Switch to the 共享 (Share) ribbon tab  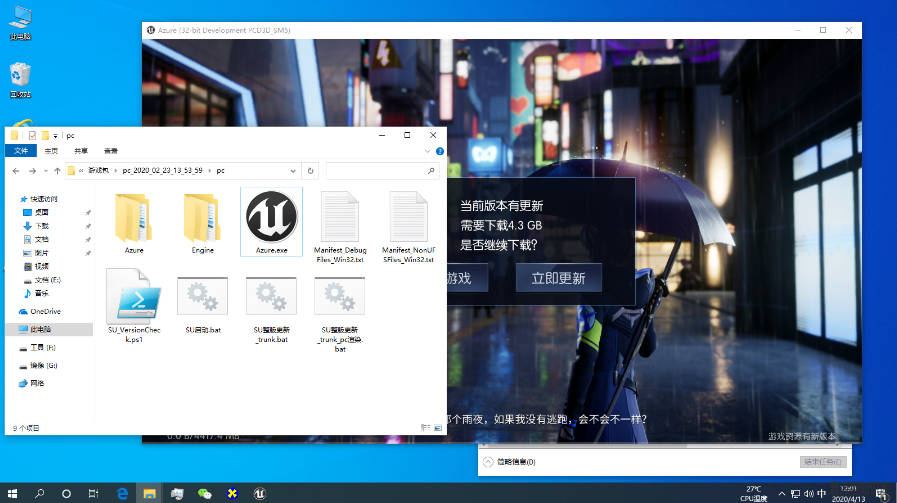click(x=80, y=150)
